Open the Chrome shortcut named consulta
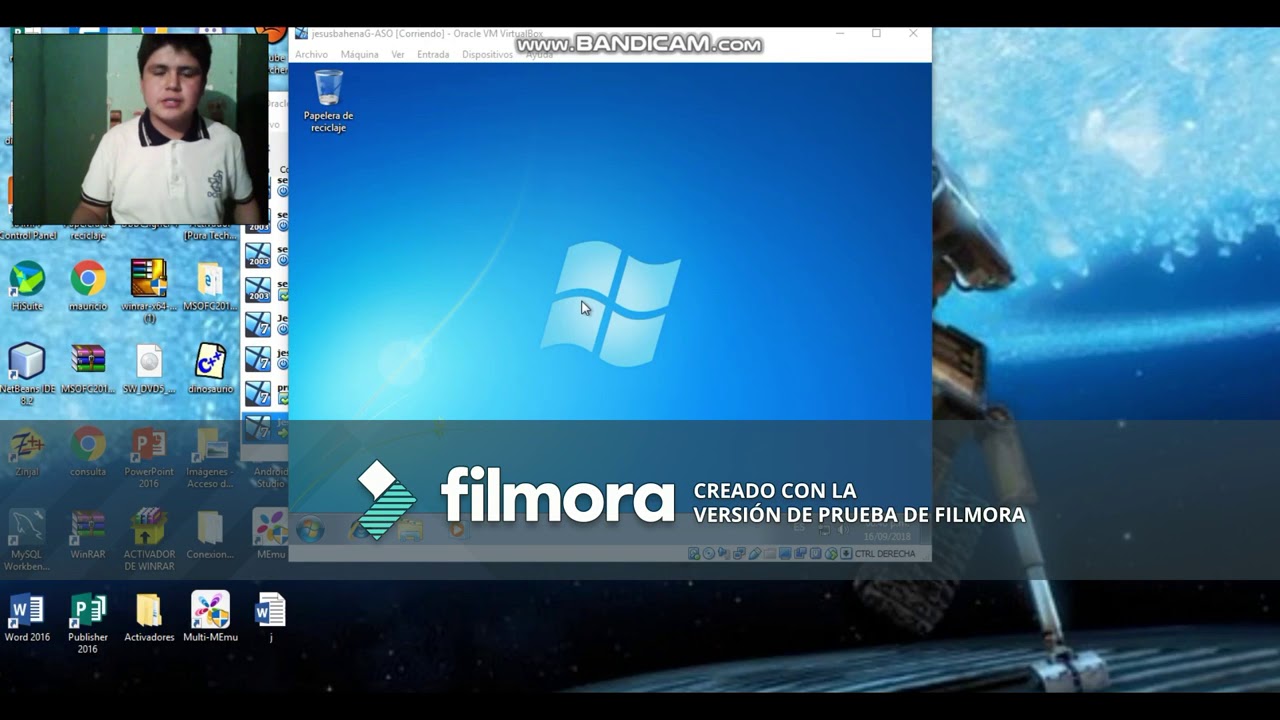 coord(88,444)
